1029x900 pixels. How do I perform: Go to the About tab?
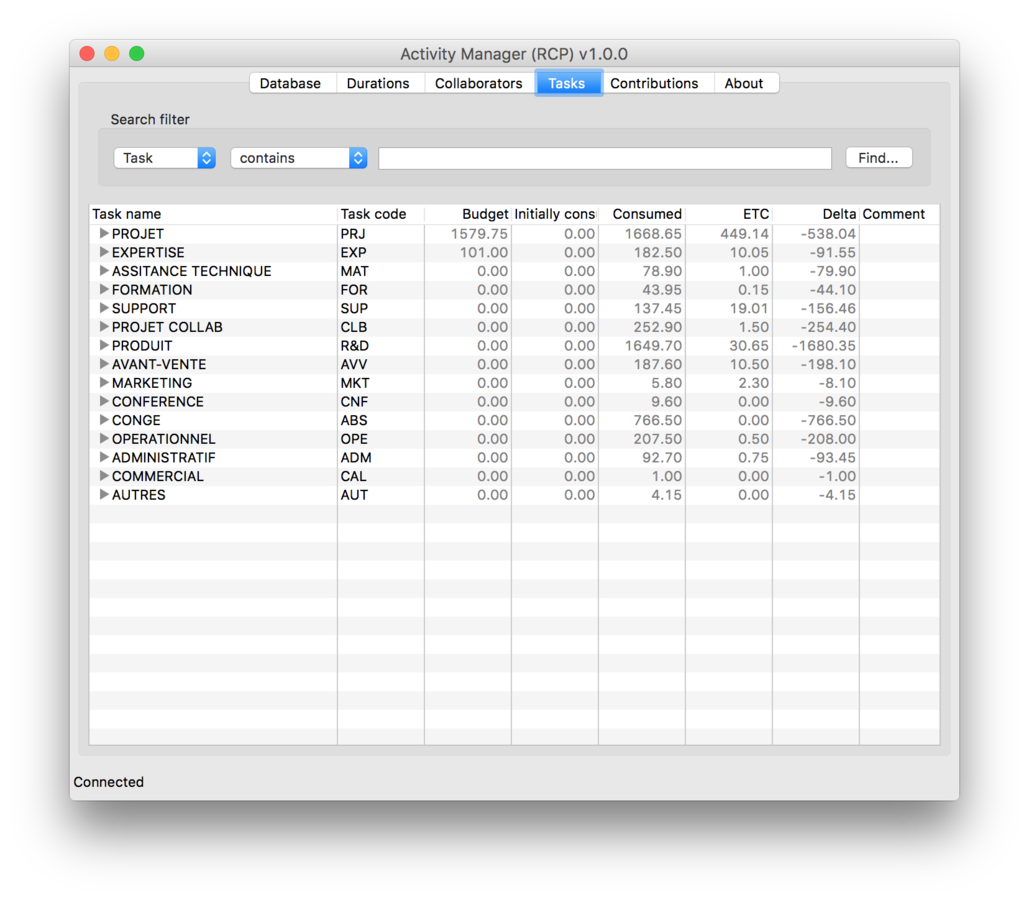coord(744,83)
